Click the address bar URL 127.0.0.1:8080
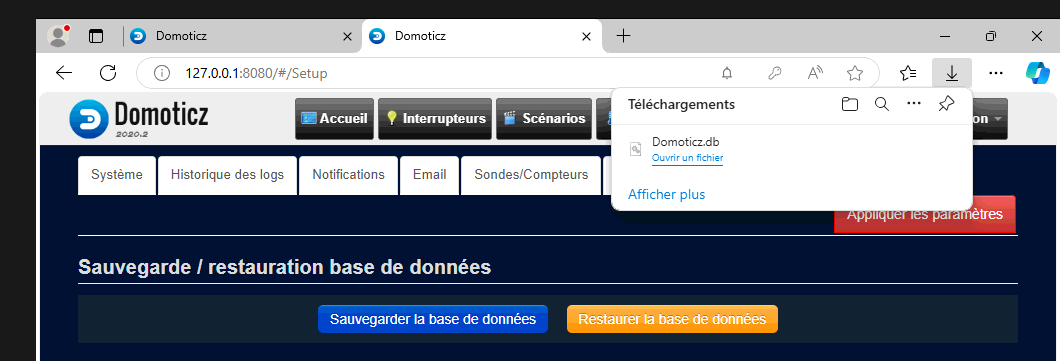 point(257,73)
